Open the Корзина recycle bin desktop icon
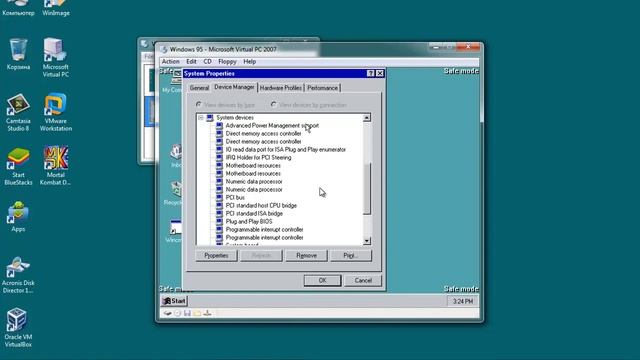Viewport: 640px width, 360px height. [18, 54]
